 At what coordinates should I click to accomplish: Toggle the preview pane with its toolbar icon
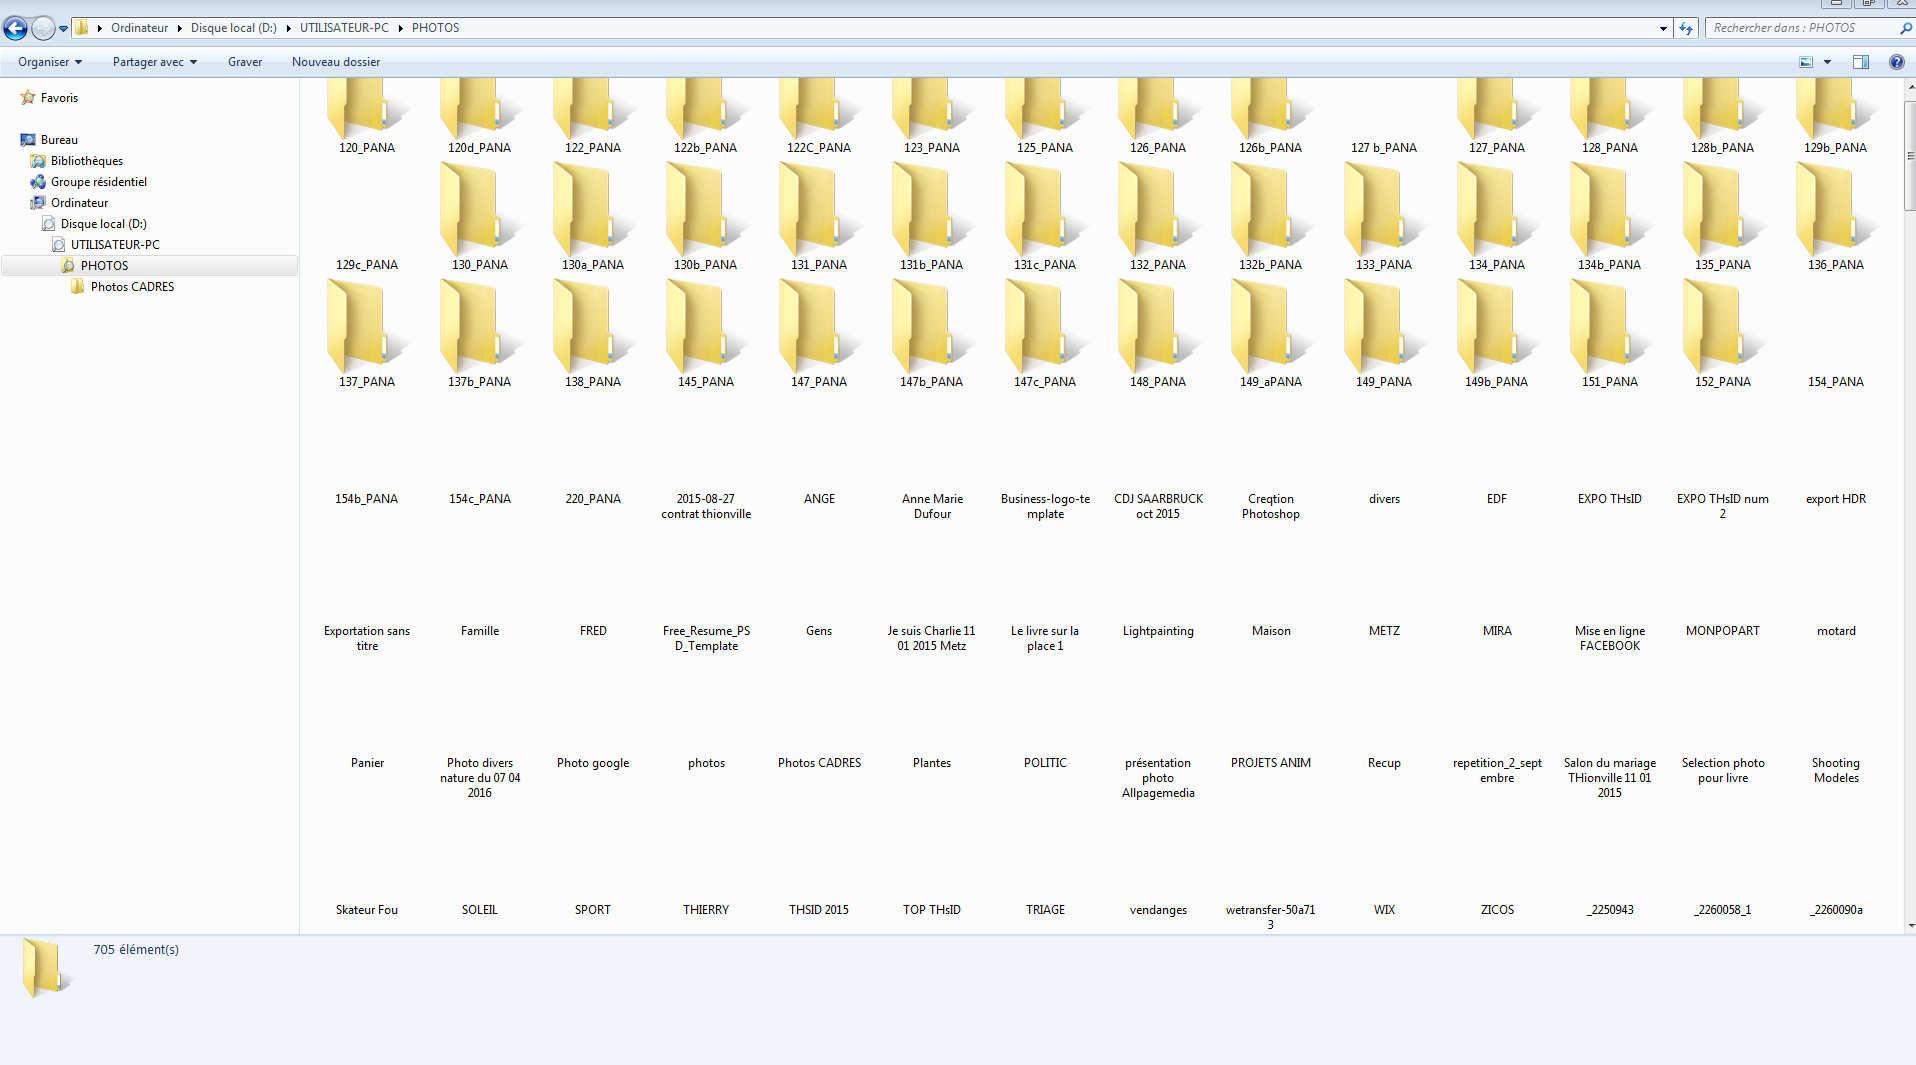(x=1861, y=61)
